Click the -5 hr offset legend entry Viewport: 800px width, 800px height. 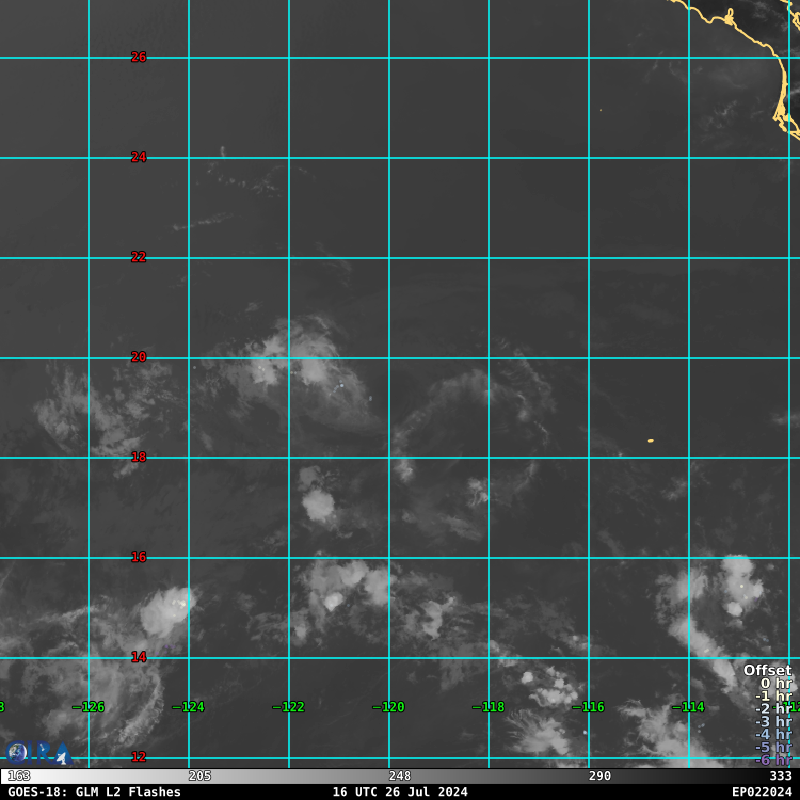tap(773, 747)
